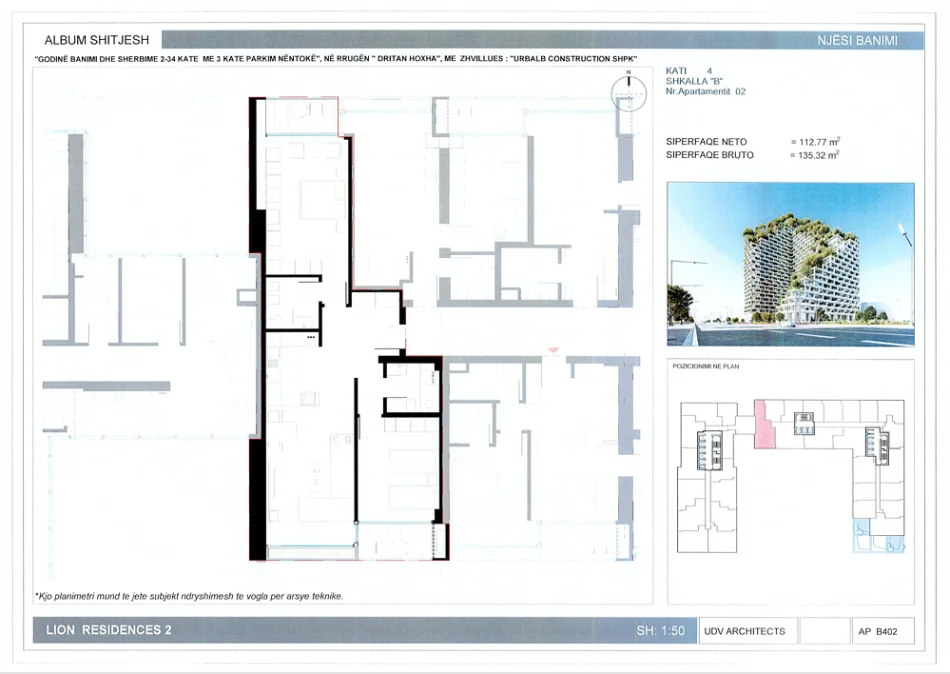950x674 pixels.
Task: Click the bathtub fixture symbol in the floor plan
Action: coord(398,368)
